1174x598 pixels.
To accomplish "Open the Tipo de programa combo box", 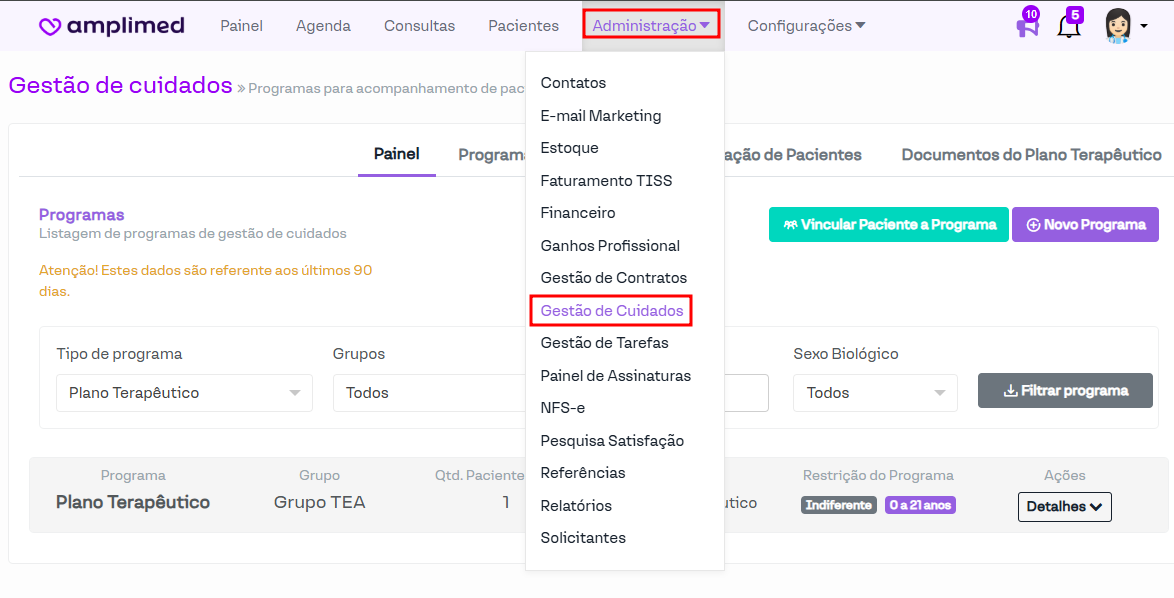I will pos(184,393).
